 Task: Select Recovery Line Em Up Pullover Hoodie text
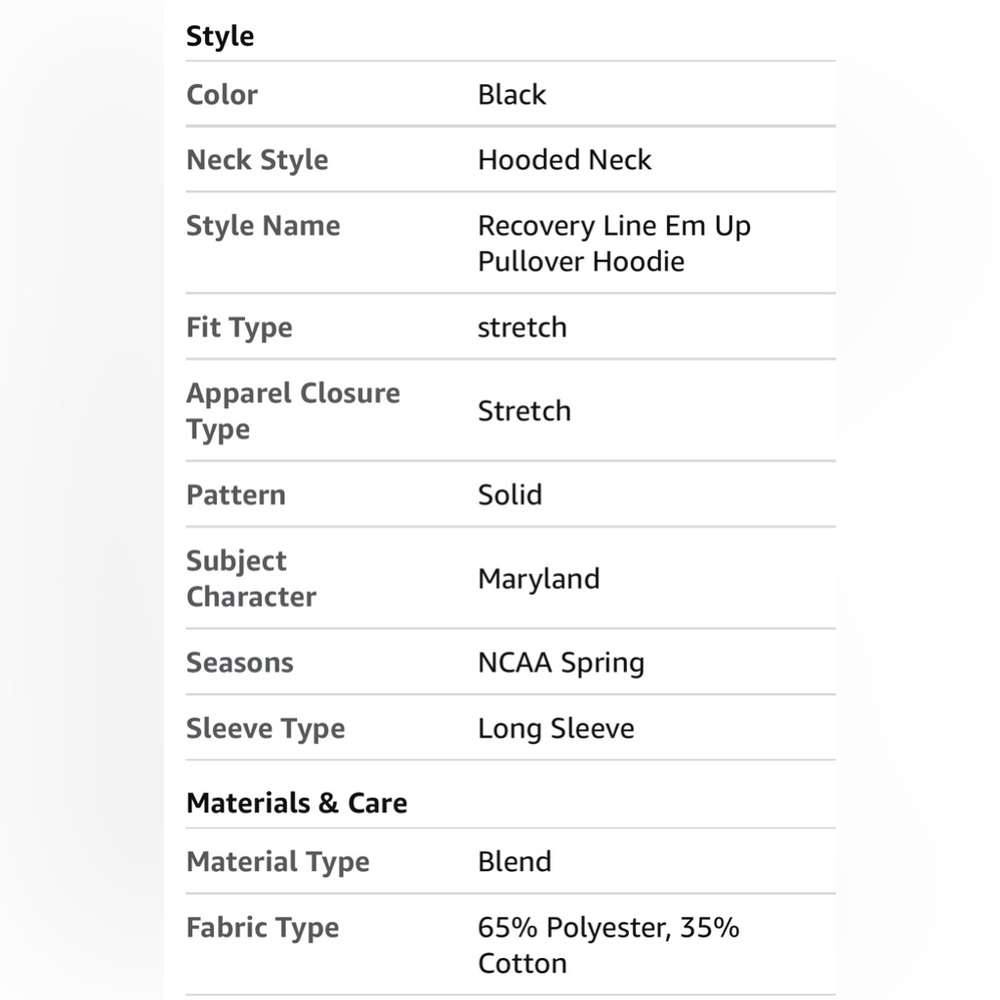[x=615, y=244]
